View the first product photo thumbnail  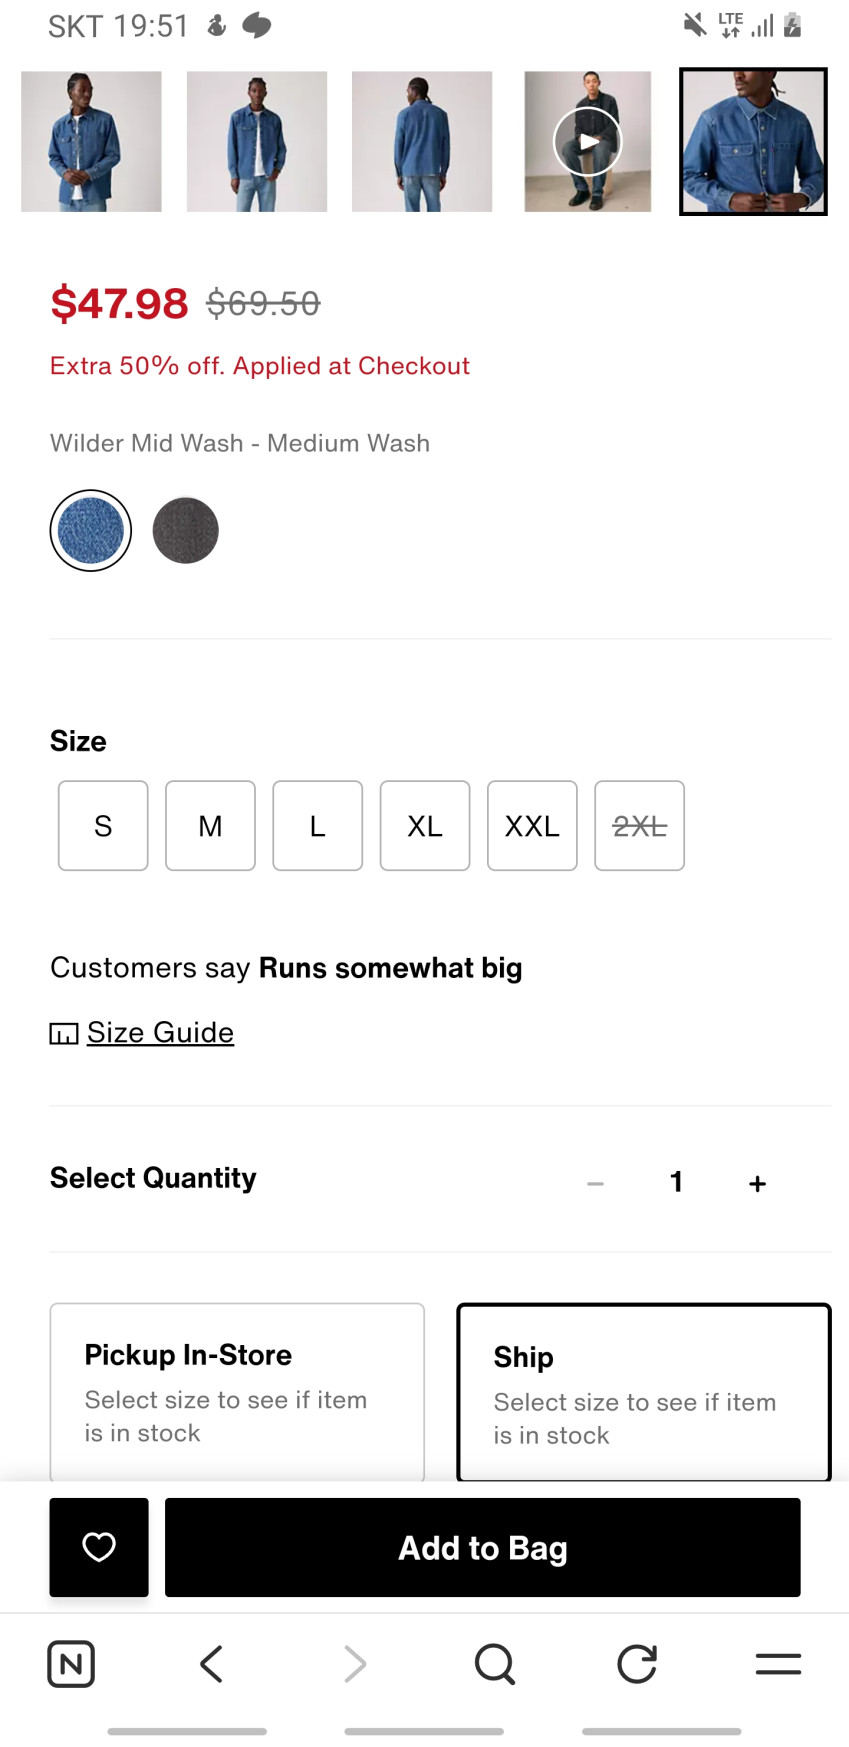(91, 141)
